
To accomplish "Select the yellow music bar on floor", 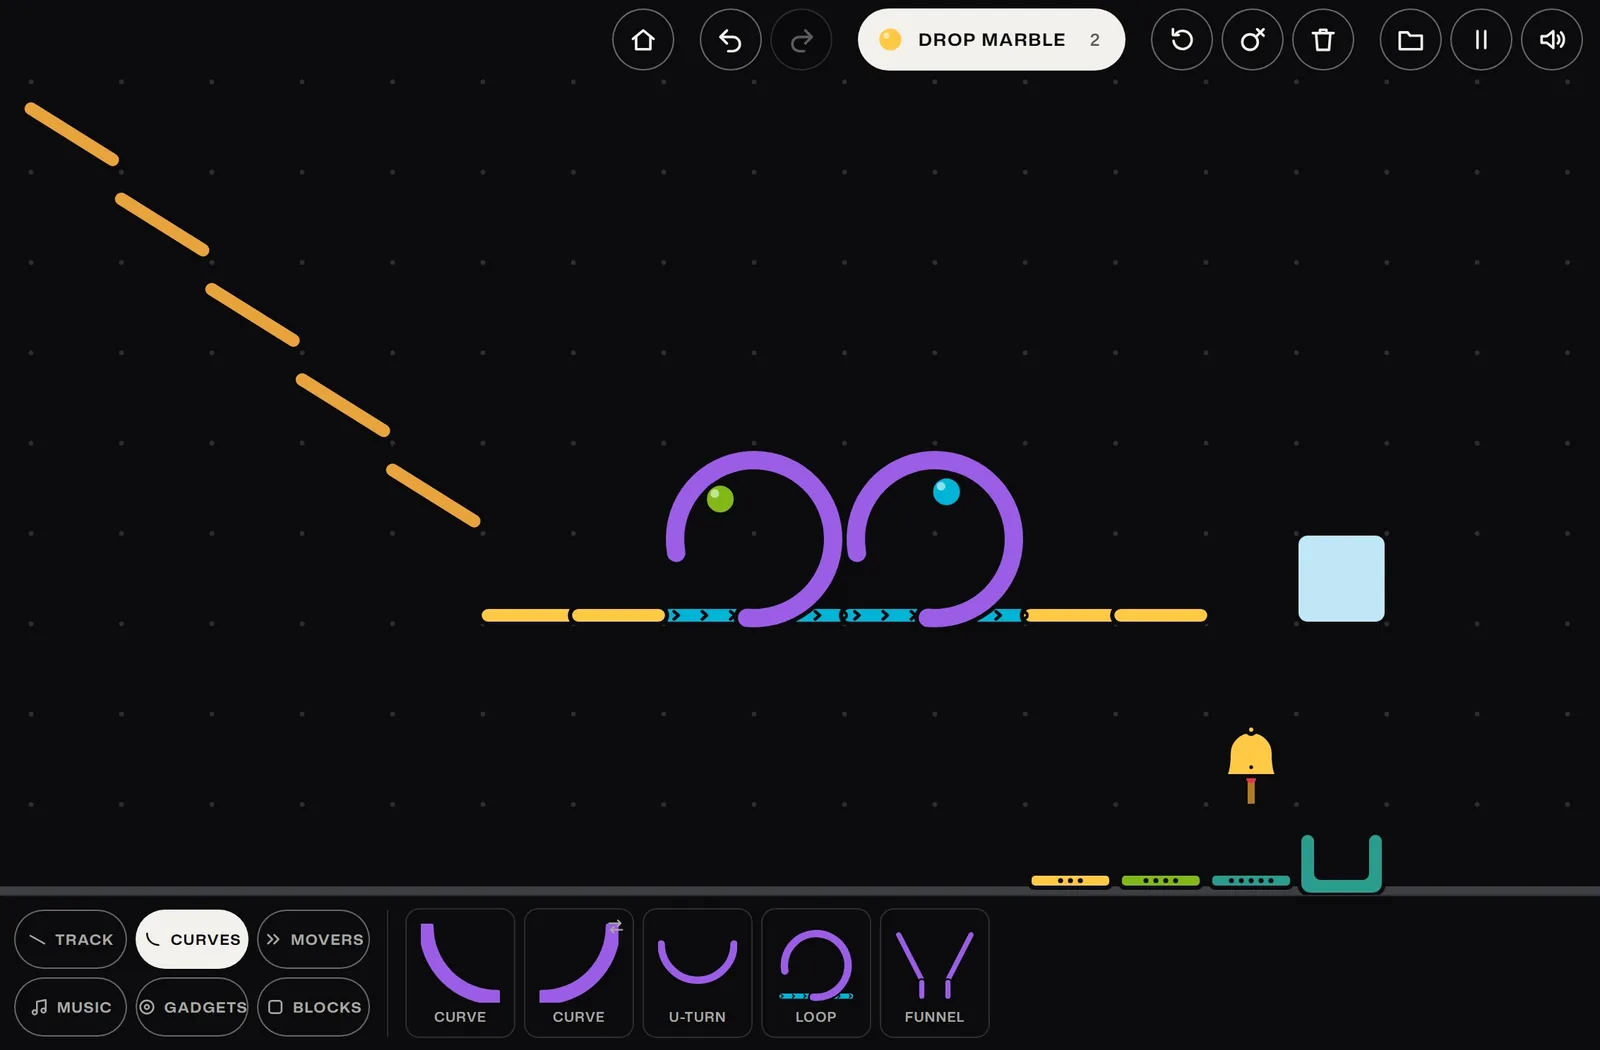I will tap(1070, 881).
